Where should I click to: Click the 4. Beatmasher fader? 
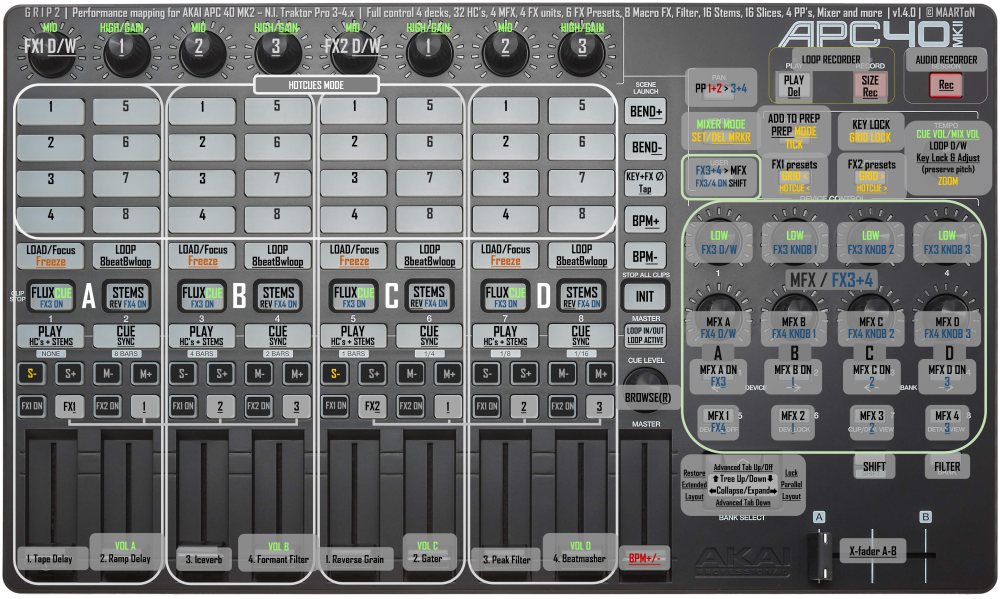point(579,552)
